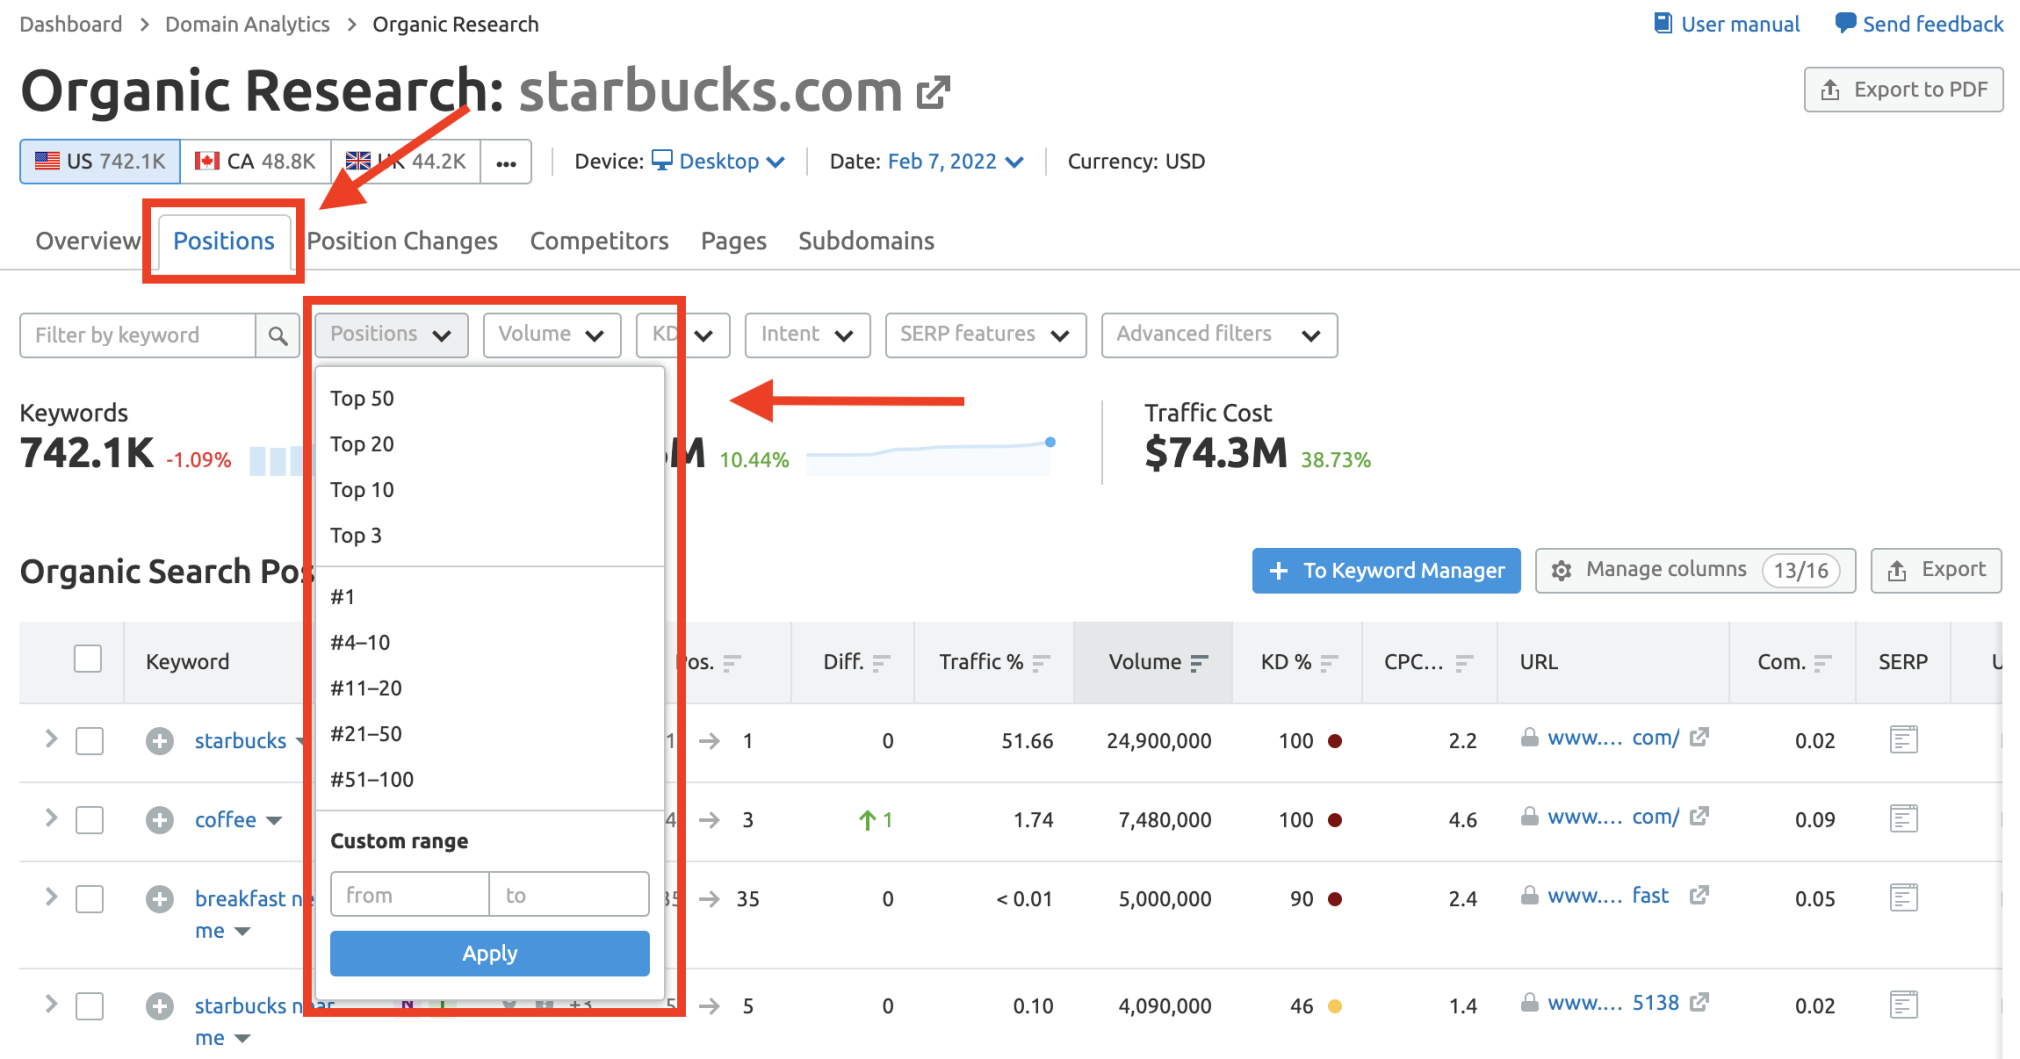Sort table by Volume column icon
The width and height of the screenshot is (2020, 1059).
(x=1200, y=662)
